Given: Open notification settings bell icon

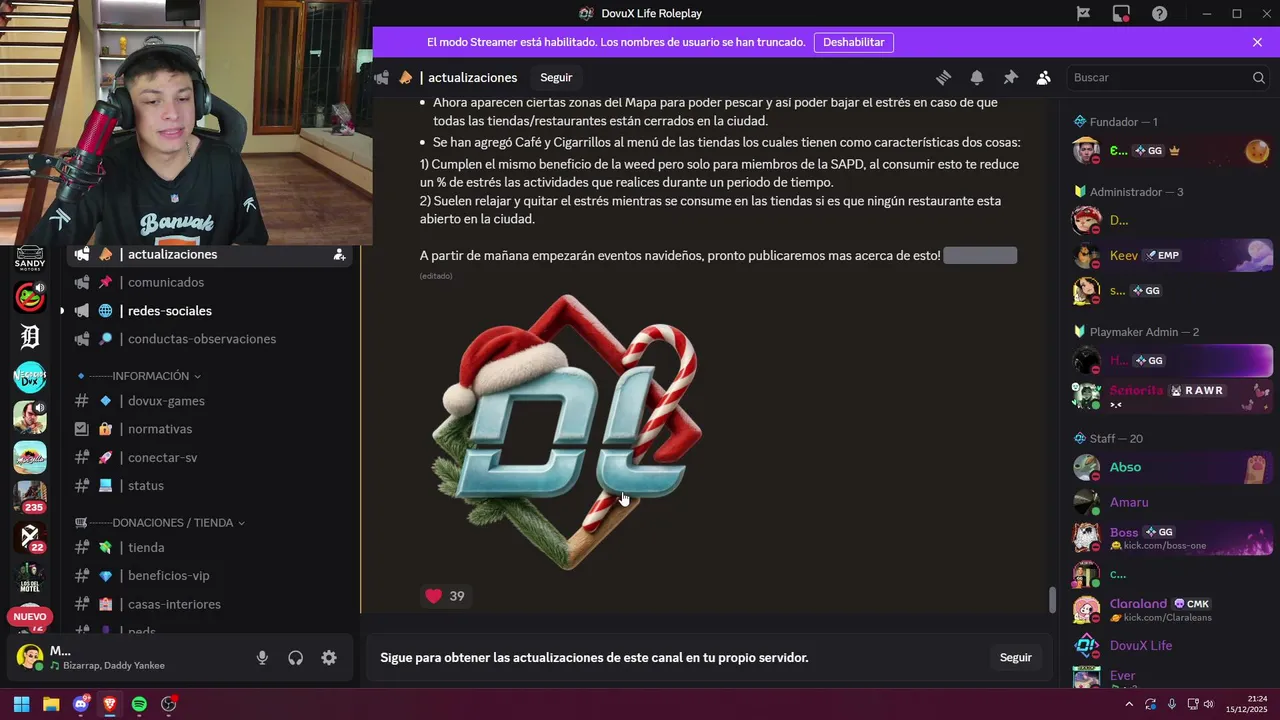Looking at the screenshot, I should (977, 77).
